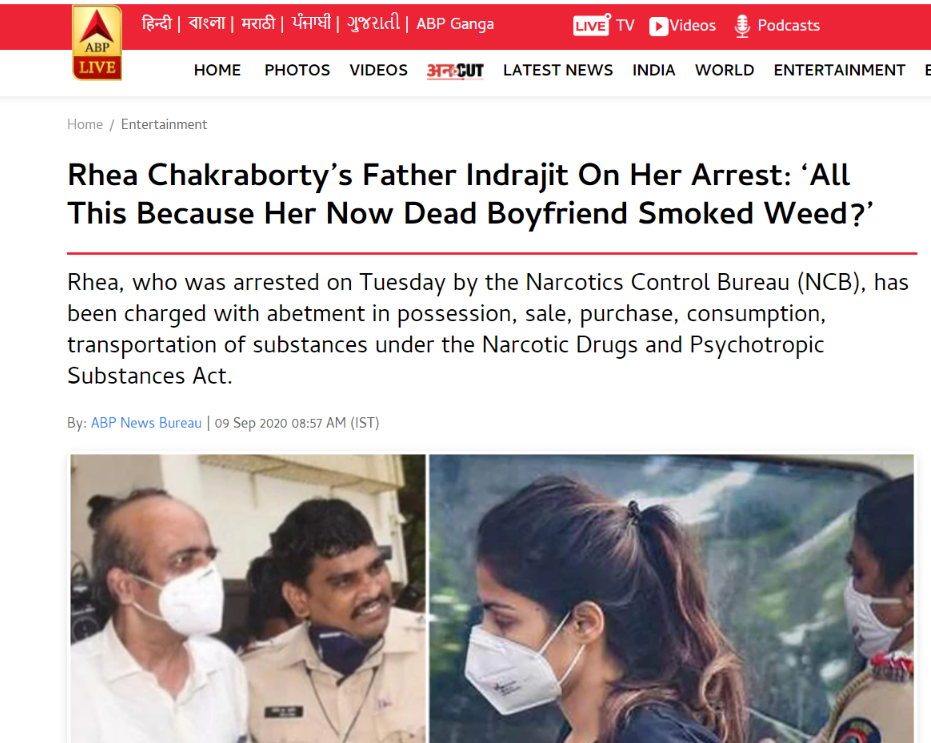This screenshot has width=931, height=743.
Task: Switch to the Bangla language edition
Action: click(207, 23)
